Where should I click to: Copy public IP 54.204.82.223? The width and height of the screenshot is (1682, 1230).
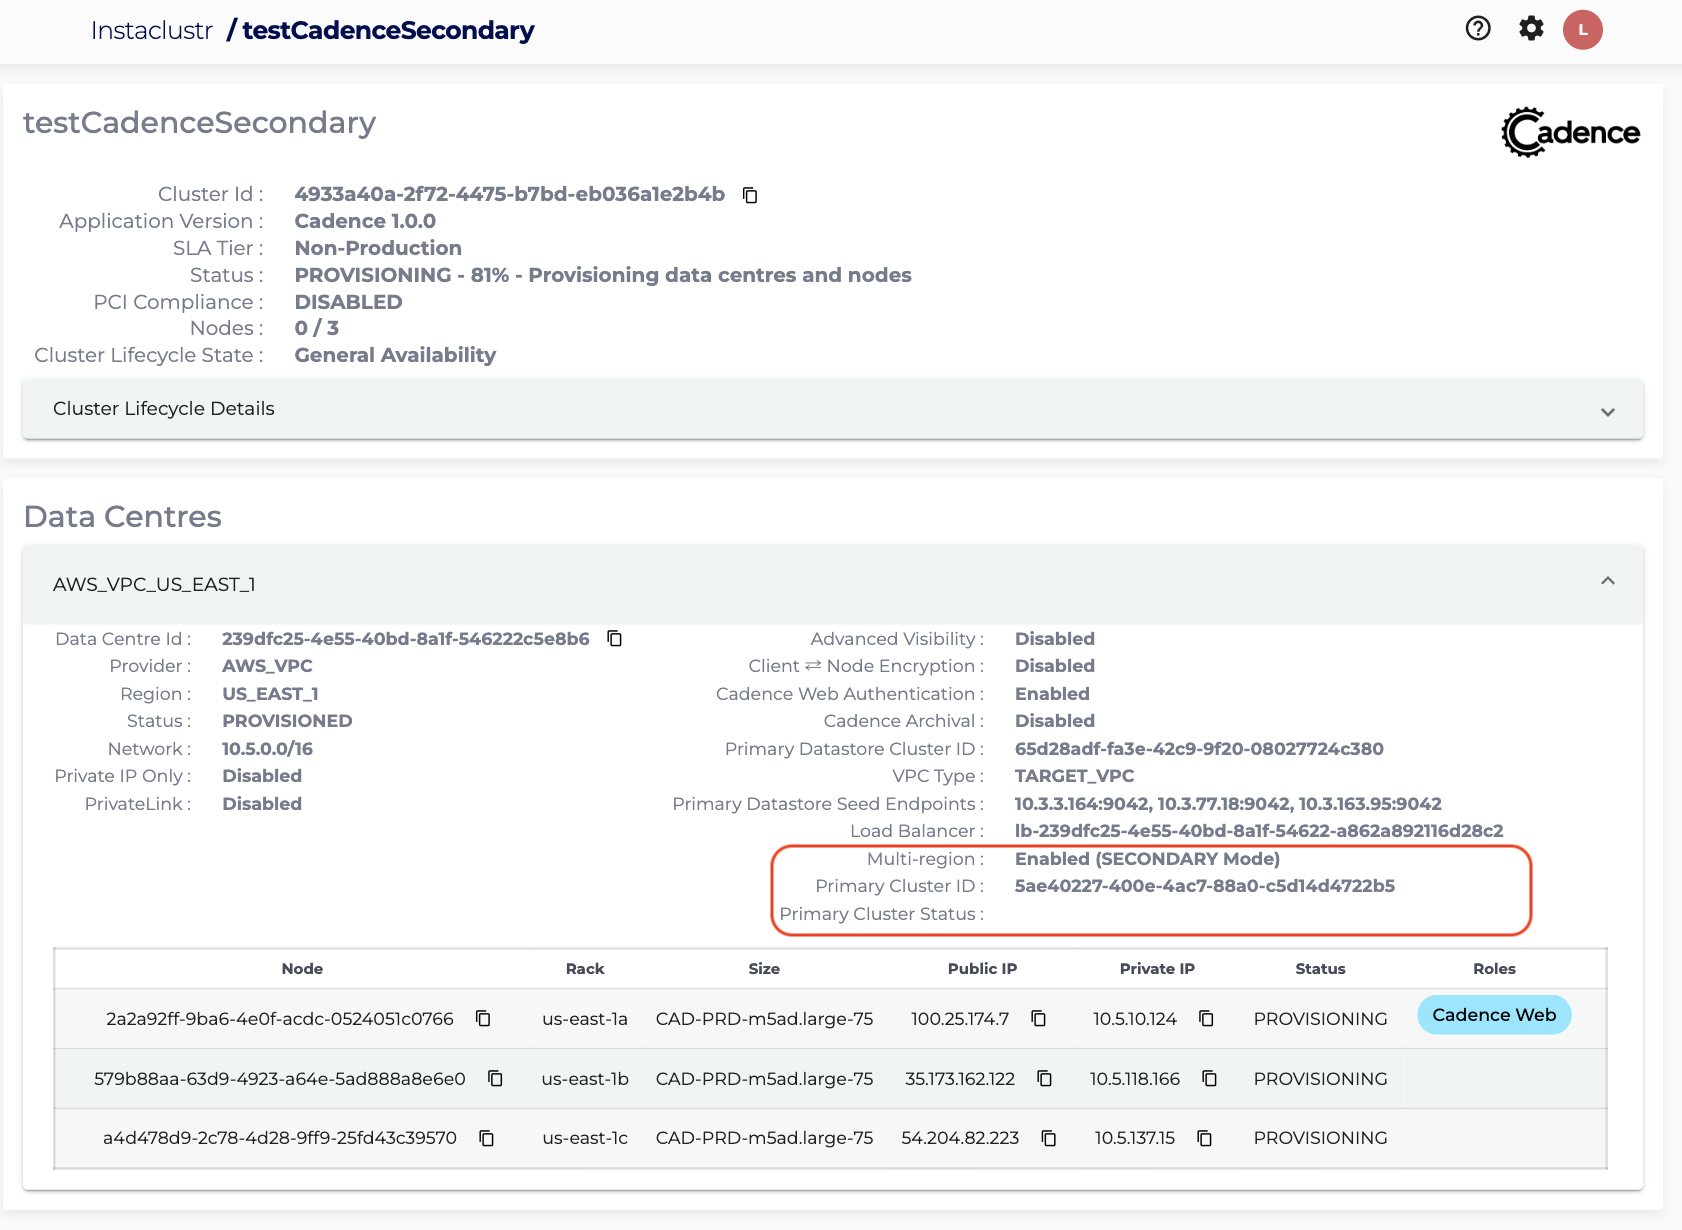pos(1049,1138)
